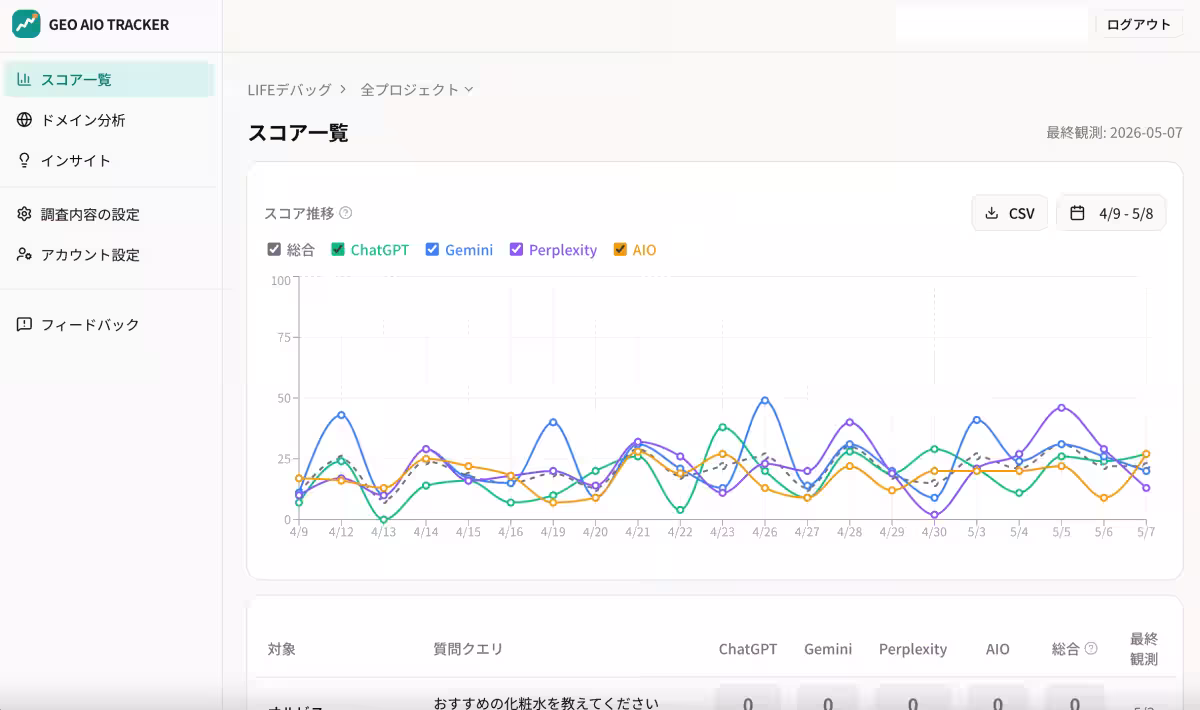Click the blue Gemini point at 4/12
The width and height of the screenshot is (1200, 710).
341,414
